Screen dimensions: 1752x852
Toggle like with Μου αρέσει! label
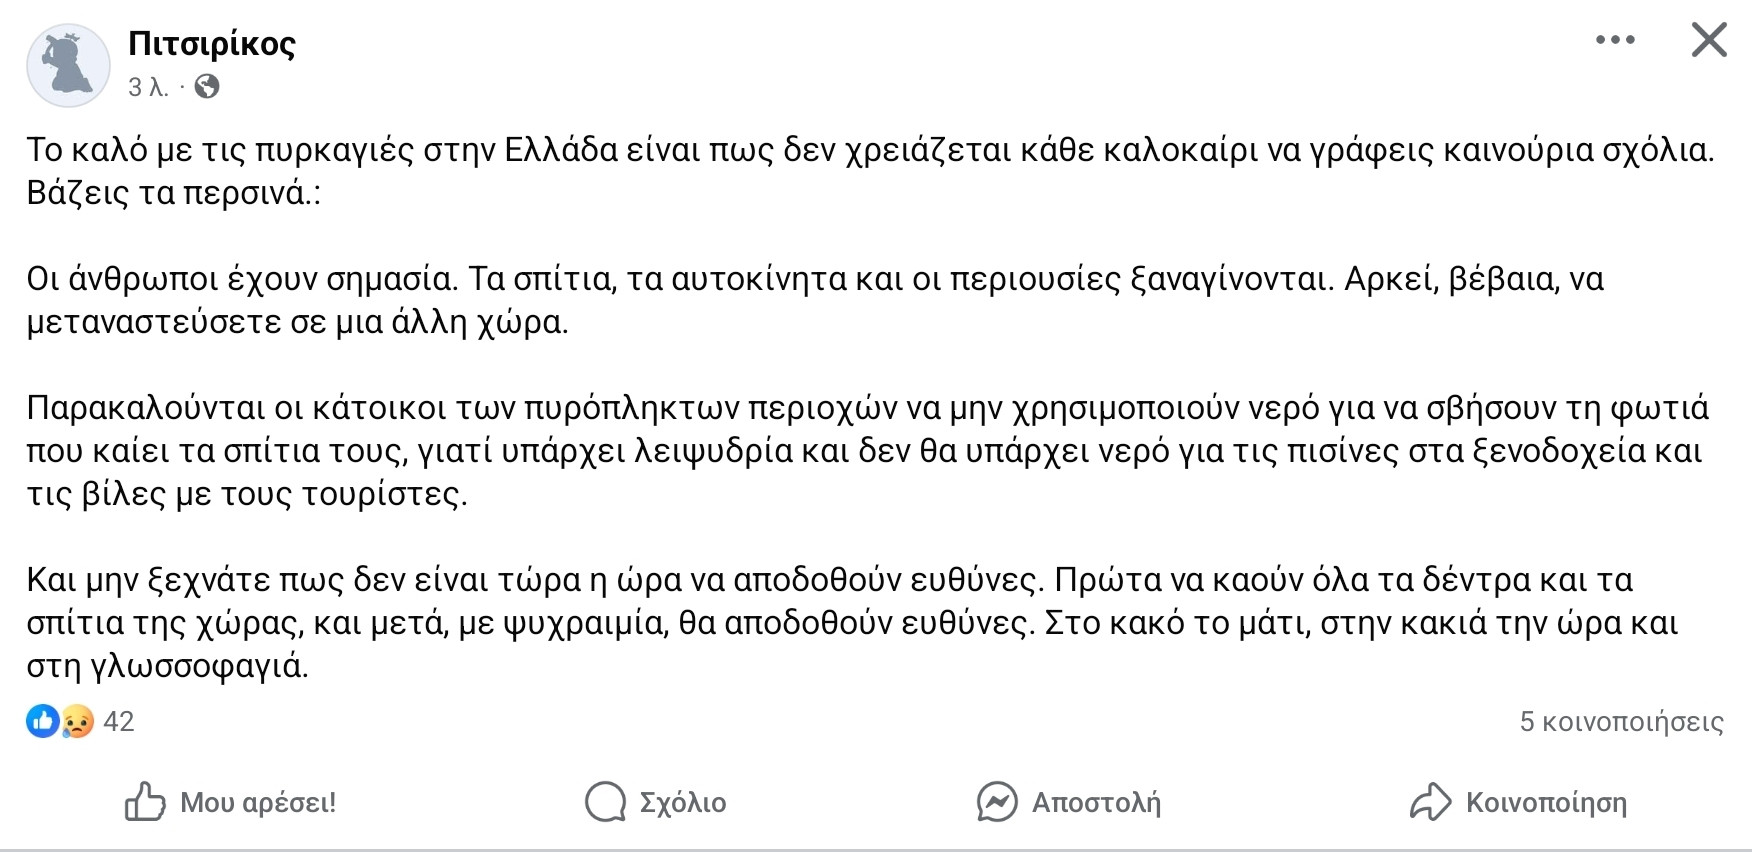coord(258,802)
